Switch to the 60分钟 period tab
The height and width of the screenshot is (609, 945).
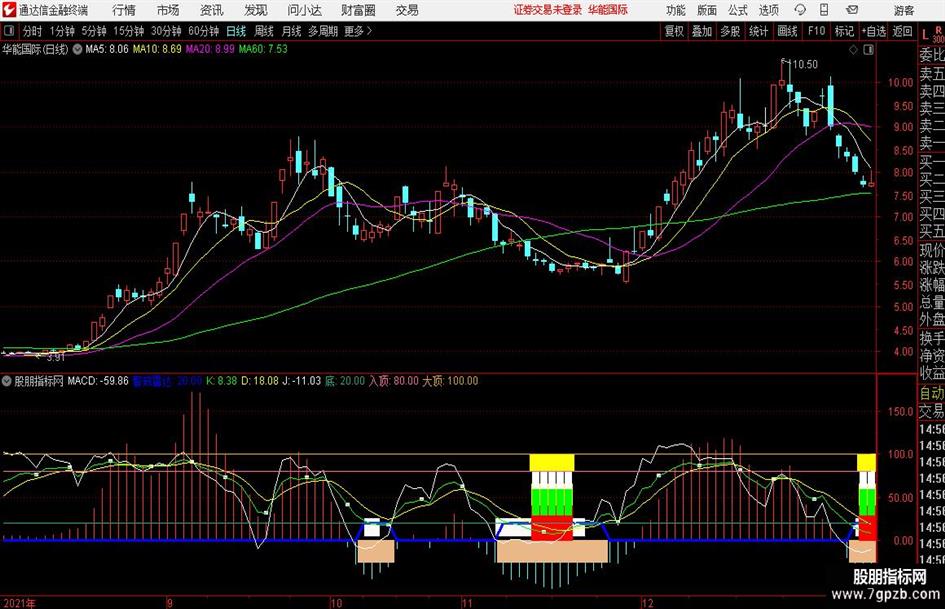coord(204,31)
